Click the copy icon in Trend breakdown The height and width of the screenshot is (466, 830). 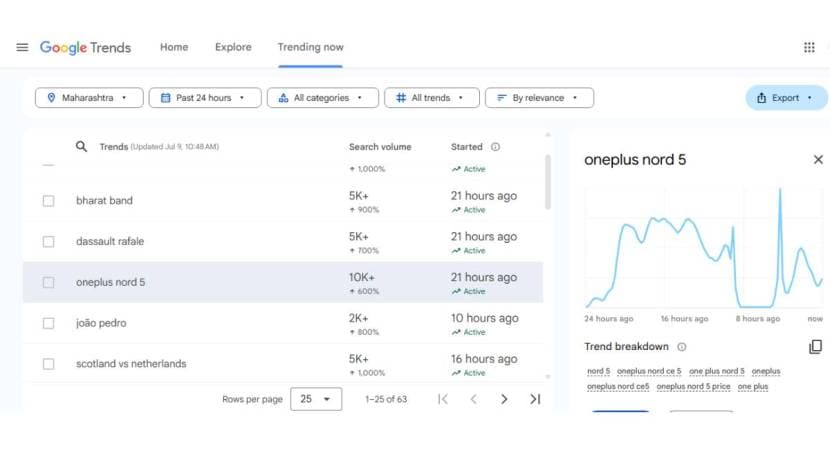pos(815,347)
